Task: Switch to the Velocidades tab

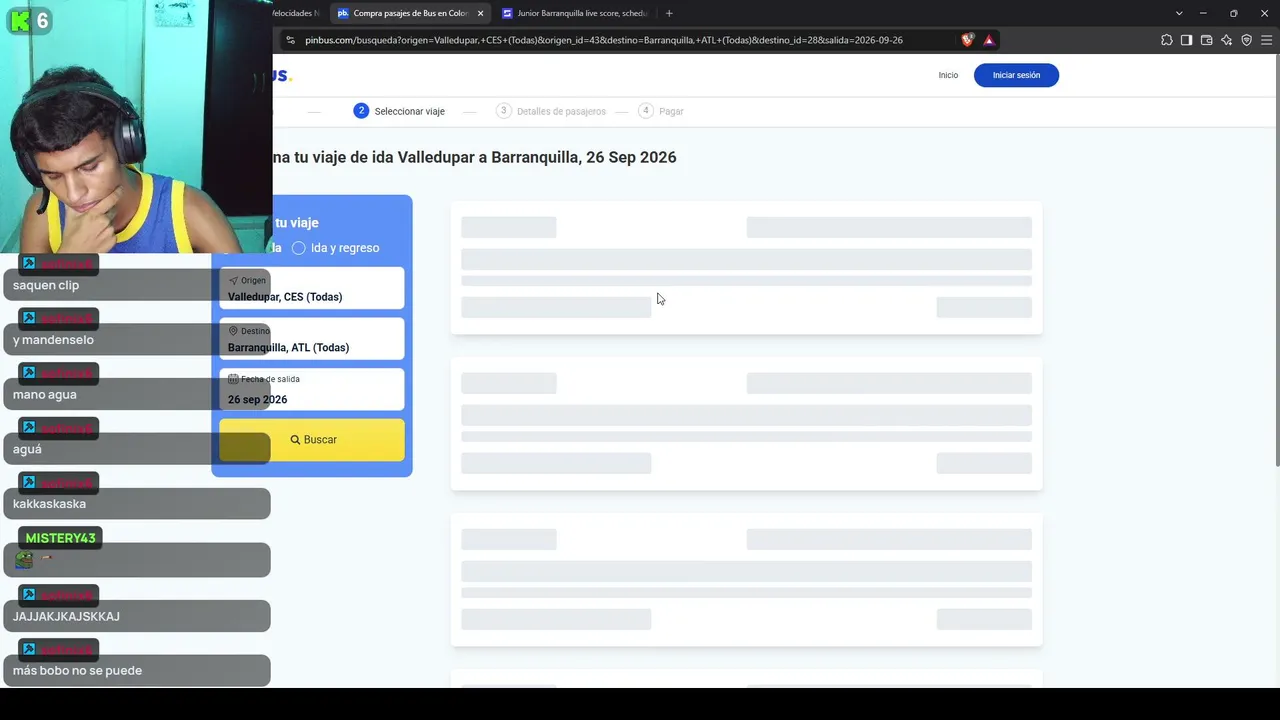Action: 296,13
